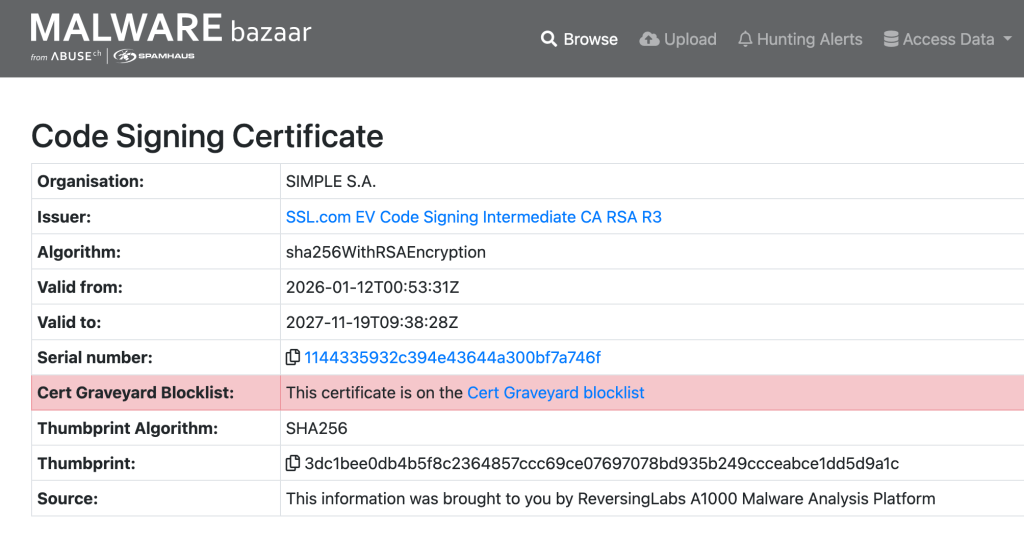
Task: Copy the thumbprint using its copy icon
Action: pos(293,463)
